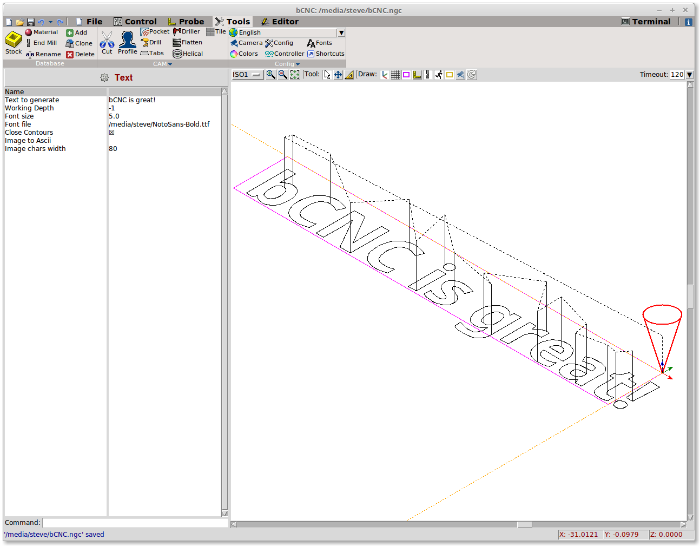Open Shortcuts configuration

pyautogui.click(x=325, y=54)
